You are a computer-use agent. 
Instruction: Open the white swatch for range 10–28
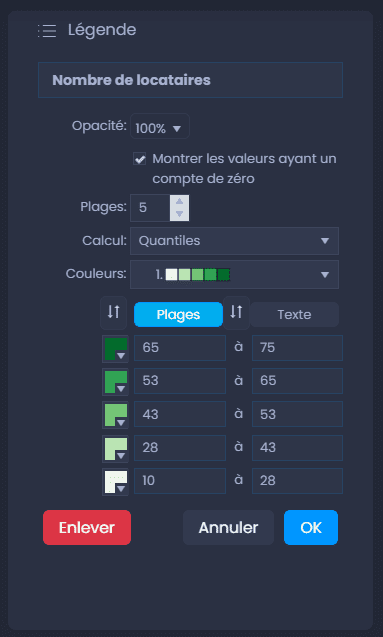(x=115, y=481)
